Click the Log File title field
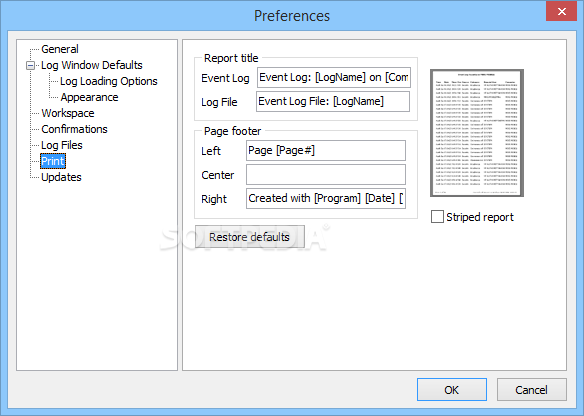 [333, 101]
